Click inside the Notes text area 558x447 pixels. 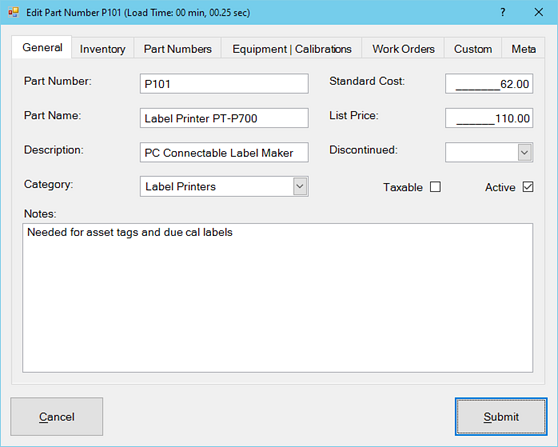pyautogui.click(x=278, y=298)
